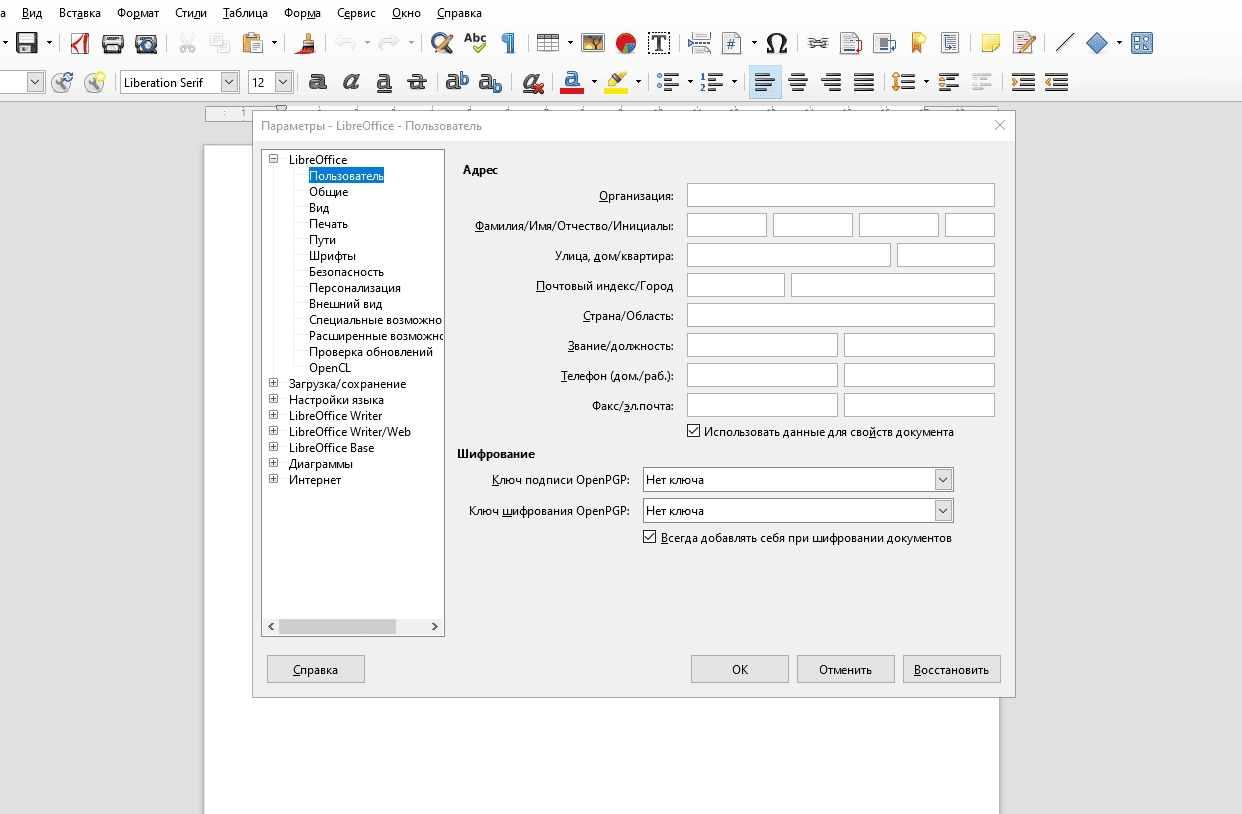Open the 'Сервис' menu

click(357, 13)
